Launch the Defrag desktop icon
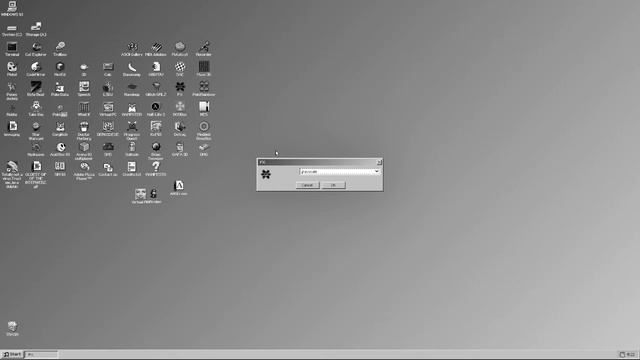This screenshot has height=360, width=640. (180, 129)
